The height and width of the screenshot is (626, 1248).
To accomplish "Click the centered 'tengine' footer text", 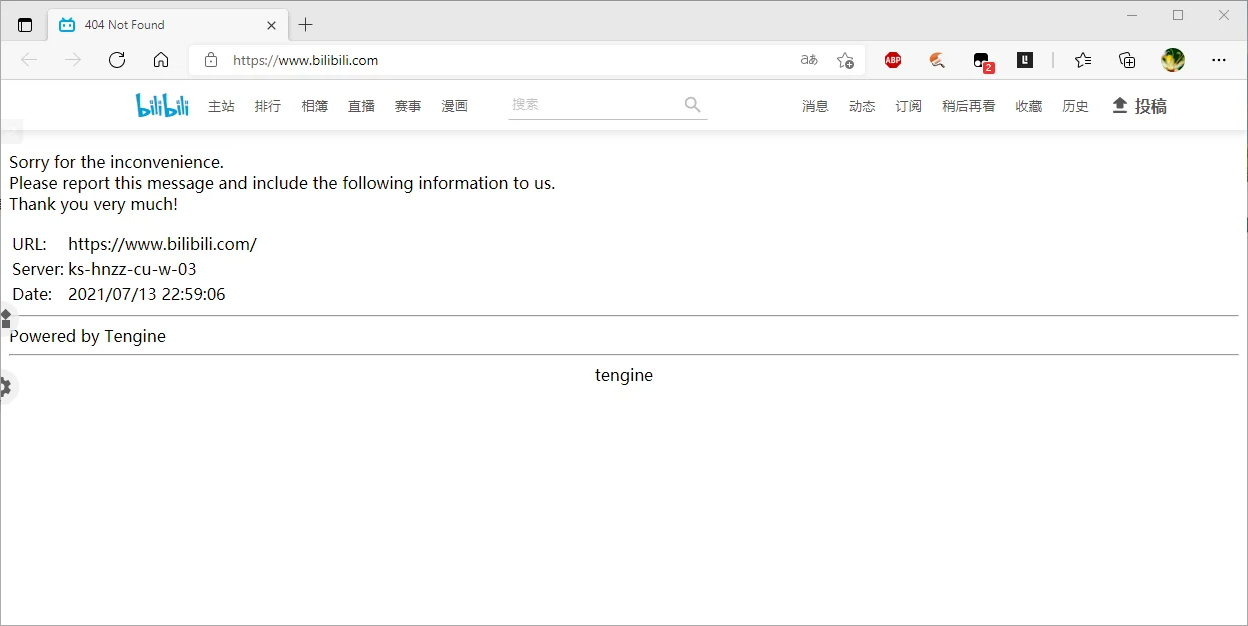I will [x=624, y=375].
